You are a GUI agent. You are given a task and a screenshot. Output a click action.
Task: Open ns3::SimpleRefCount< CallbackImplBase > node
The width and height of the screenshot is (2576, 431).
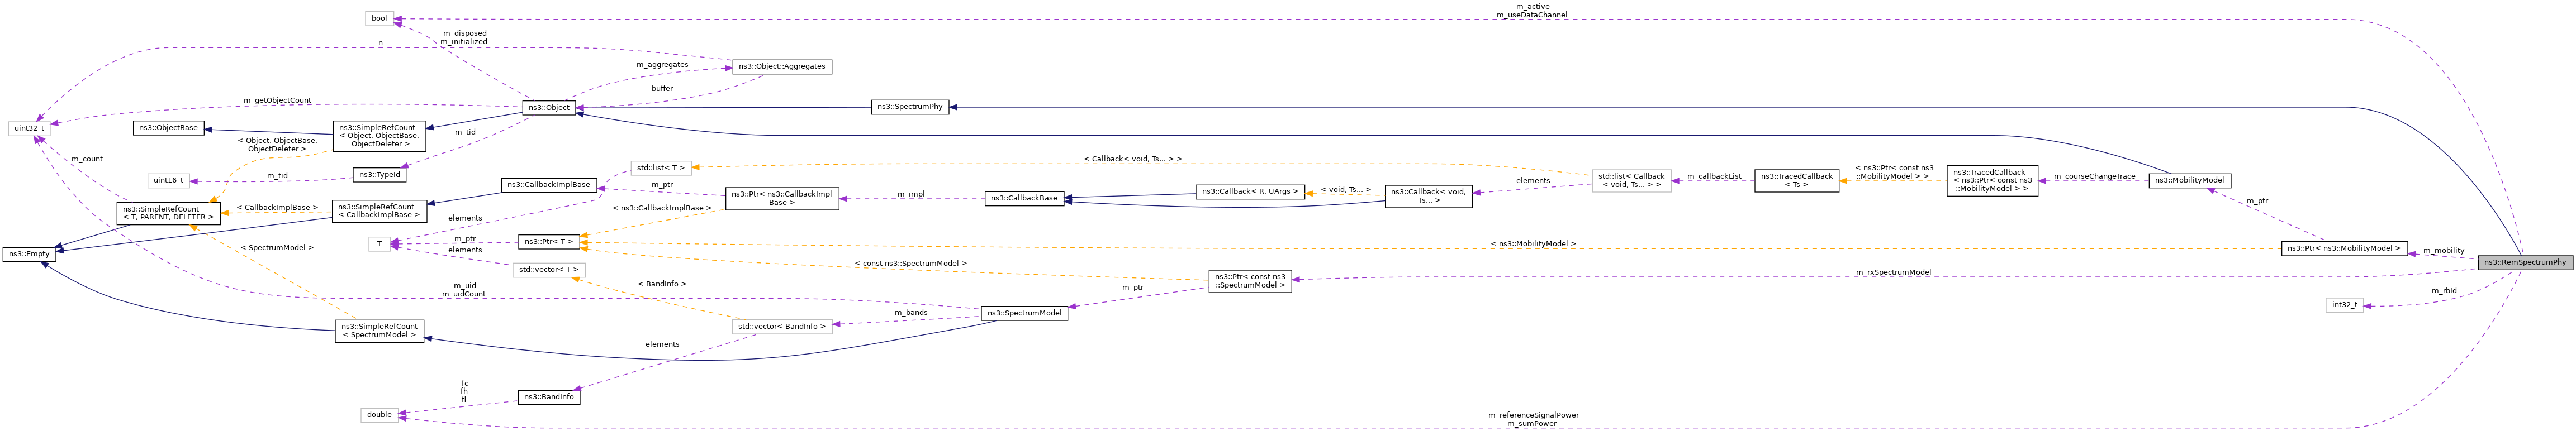click(379, 211)
